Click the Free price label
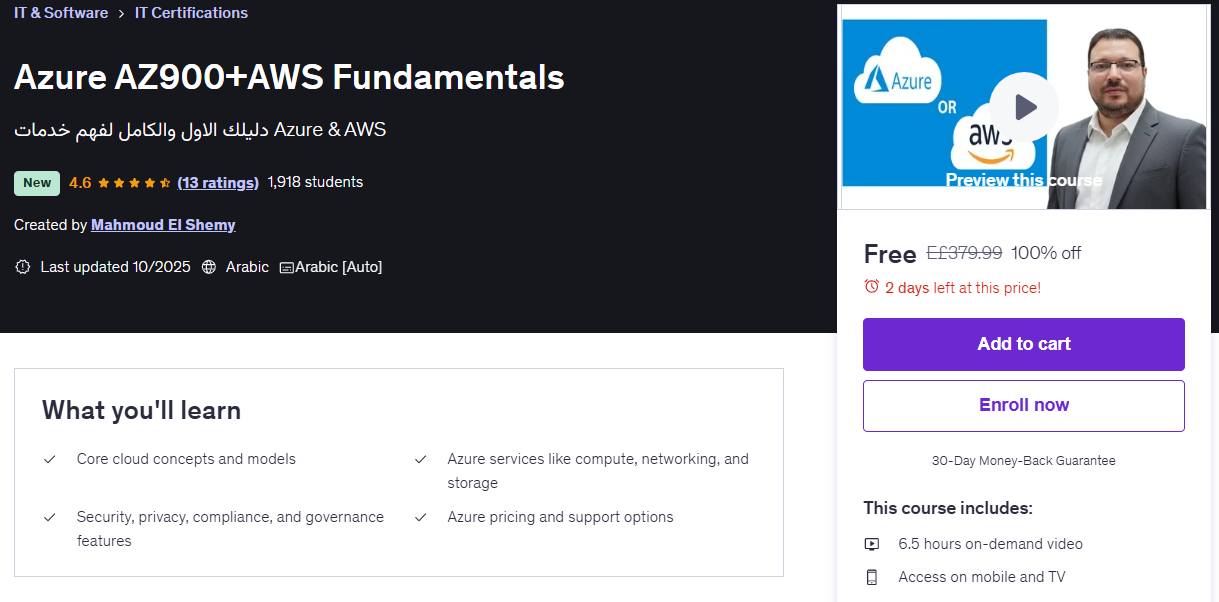Viewport: 1219px width, 602px height. click(890, 254)
